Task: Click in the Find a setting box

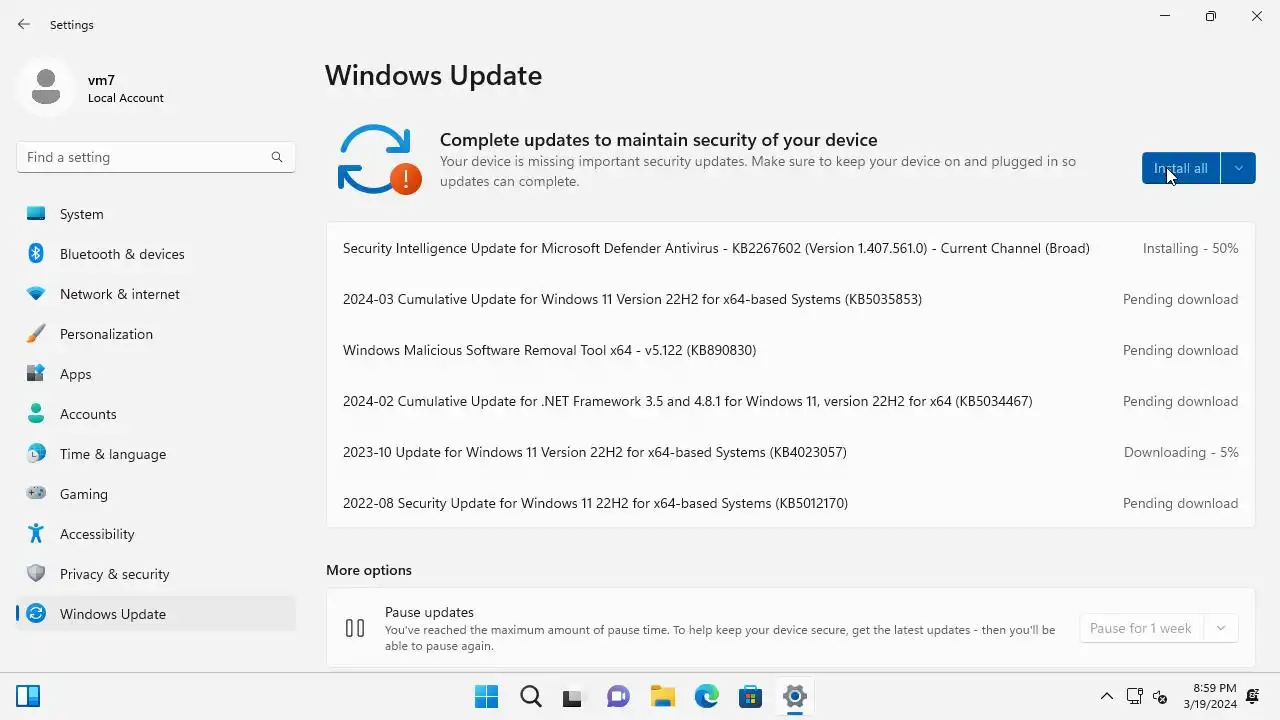Action: [x=156, y=157]
